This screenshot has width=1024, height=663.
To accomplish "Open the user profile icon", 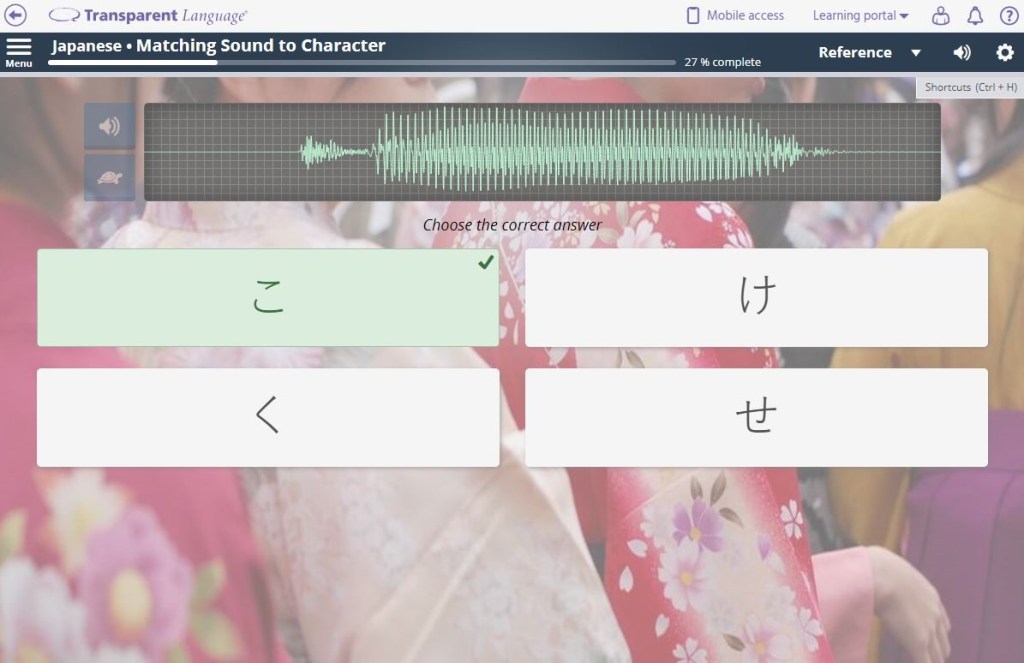I will point(940,15).
